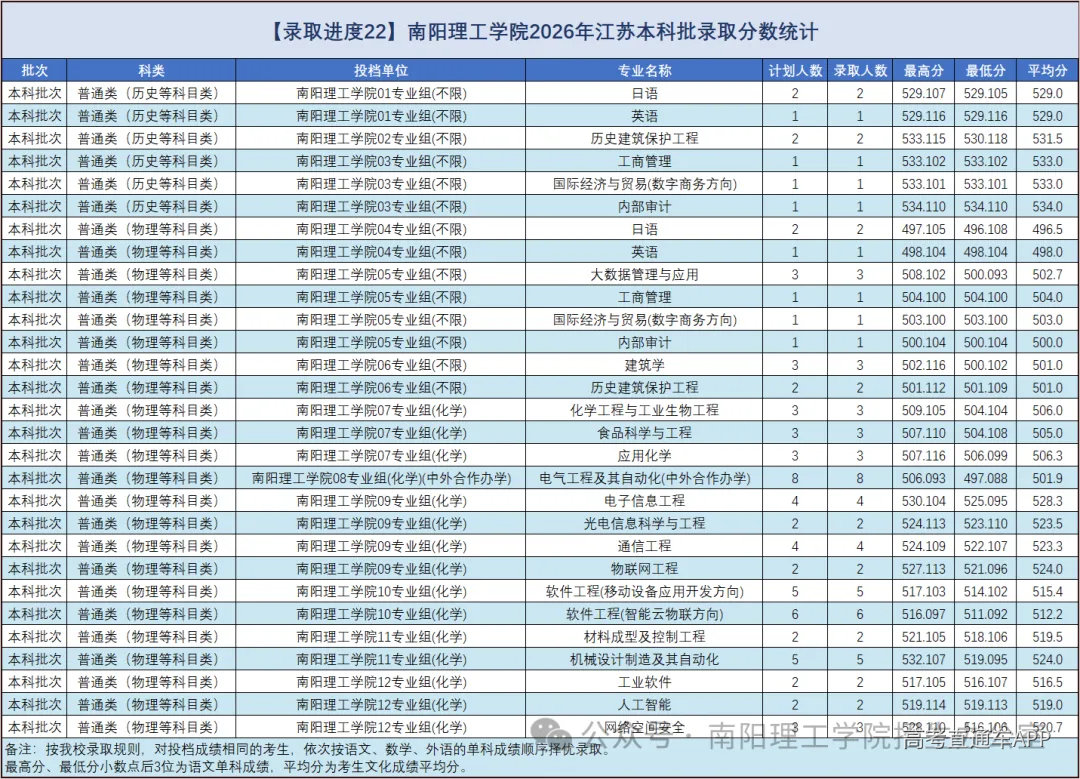1080x779 pixels.
Task: Click the major 材料成型及控制工程
Action: 644,636
